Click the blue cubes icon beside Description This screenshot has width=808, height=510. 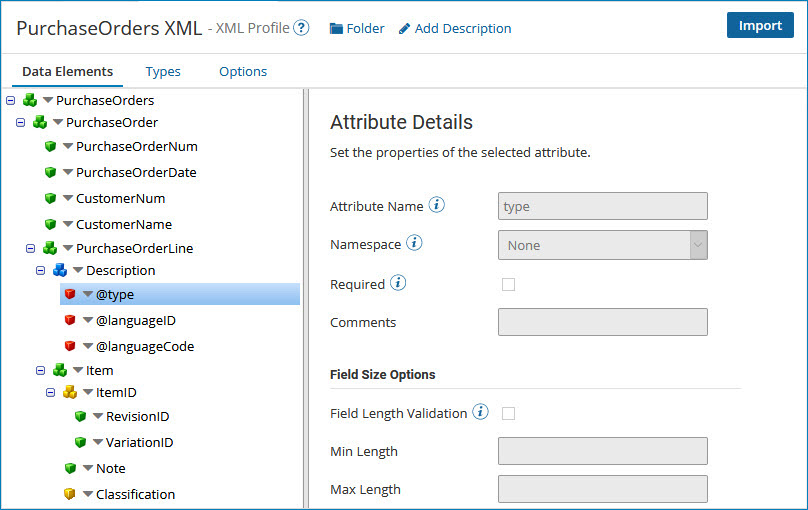coord(60,270)
